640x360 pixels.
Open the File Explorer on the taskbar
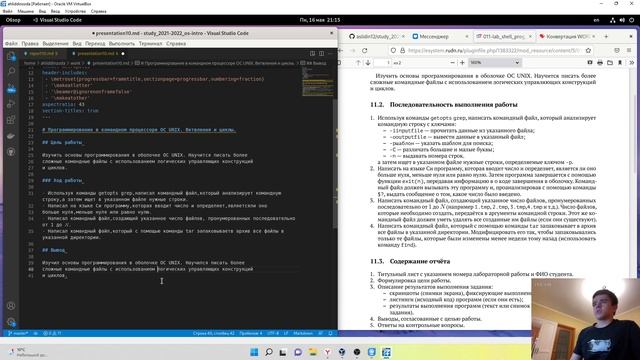(x=313, y=352)
